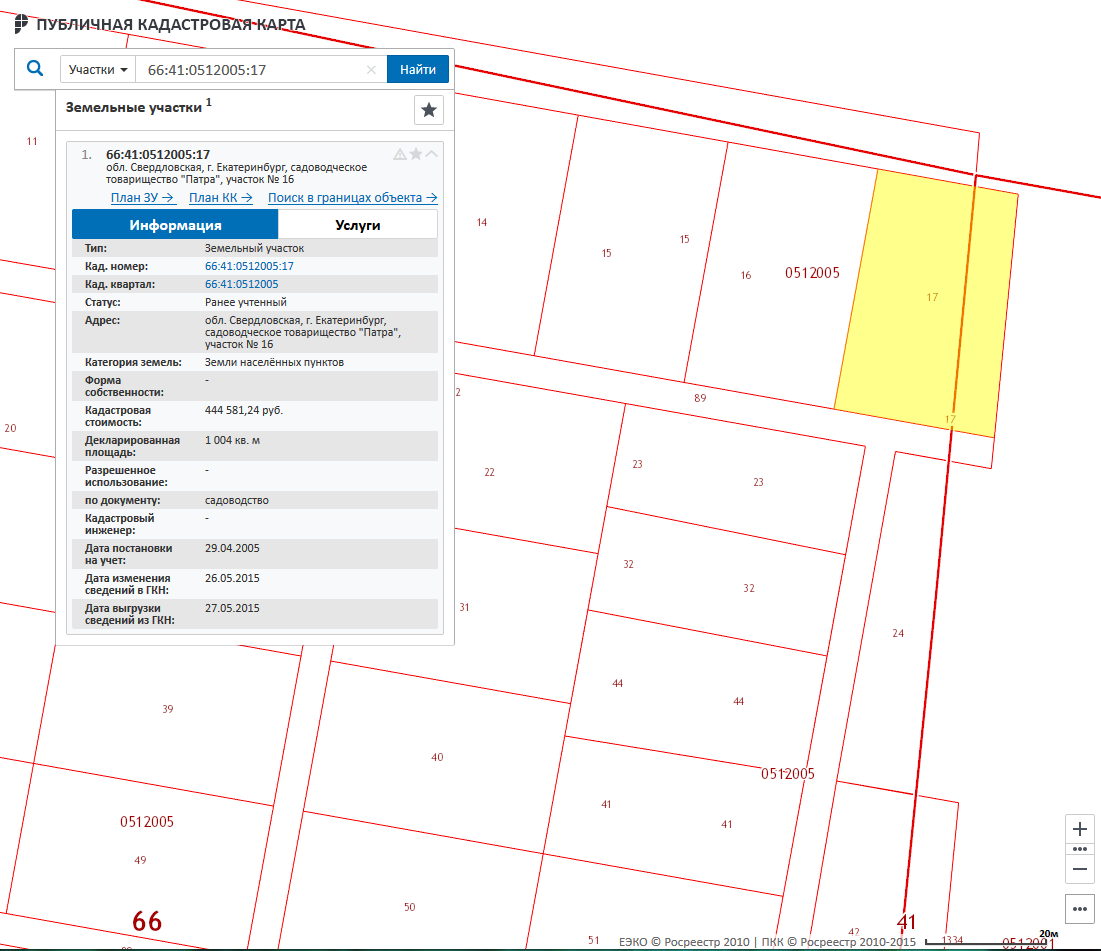The height and width of the screenshot is (951, 1101).
Task: Add parcel 66:41:0512005:17 to favorites
Action: tap(416, 154)
